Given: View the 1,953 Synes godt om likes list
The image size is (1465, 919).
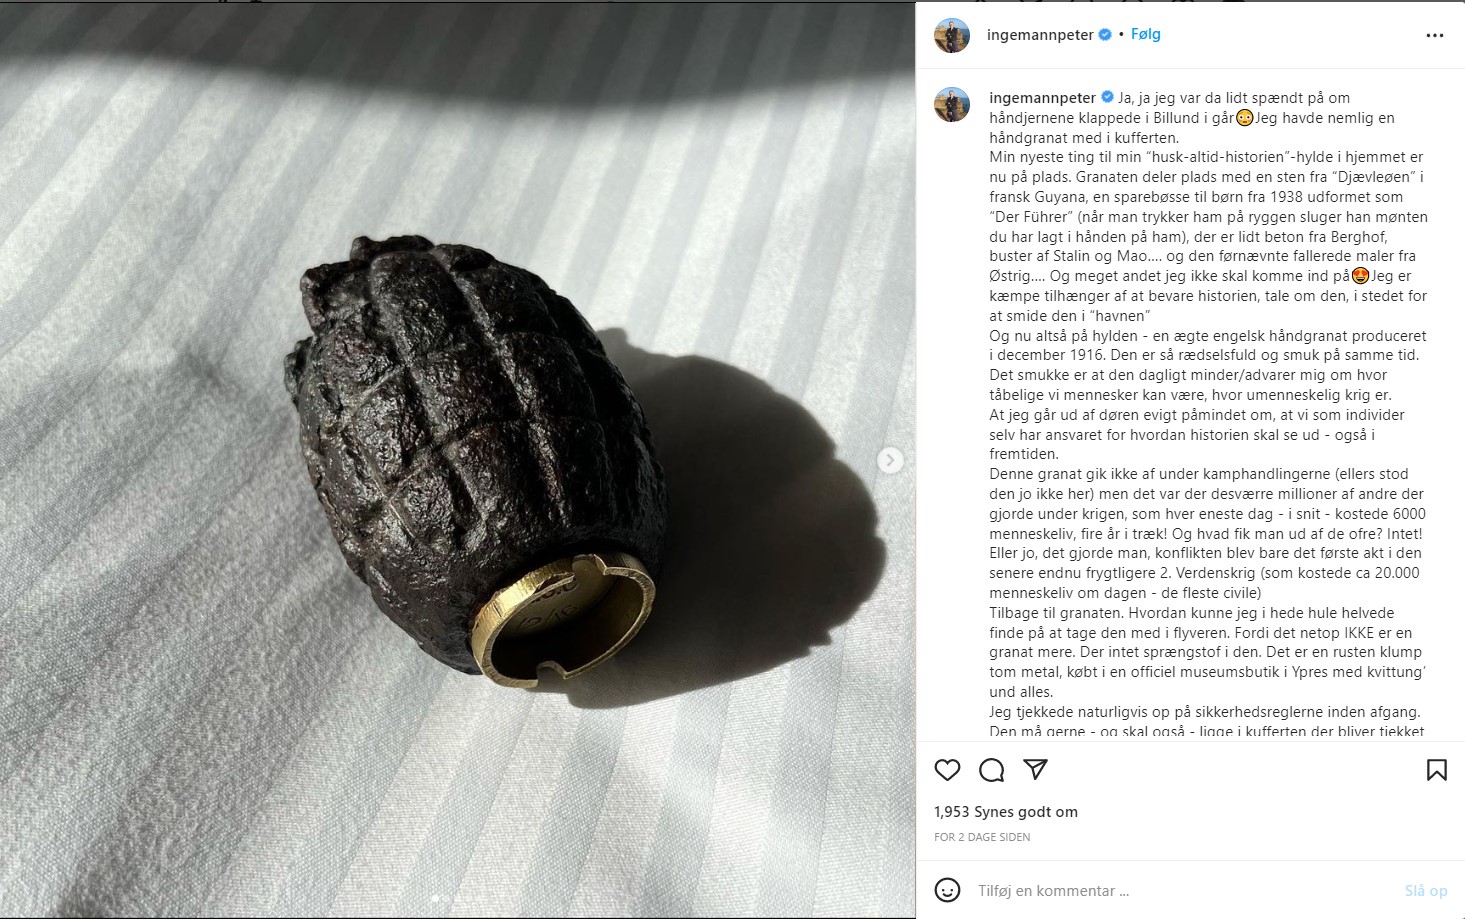Looking at the screenshot, I should tap(1006, 812).
